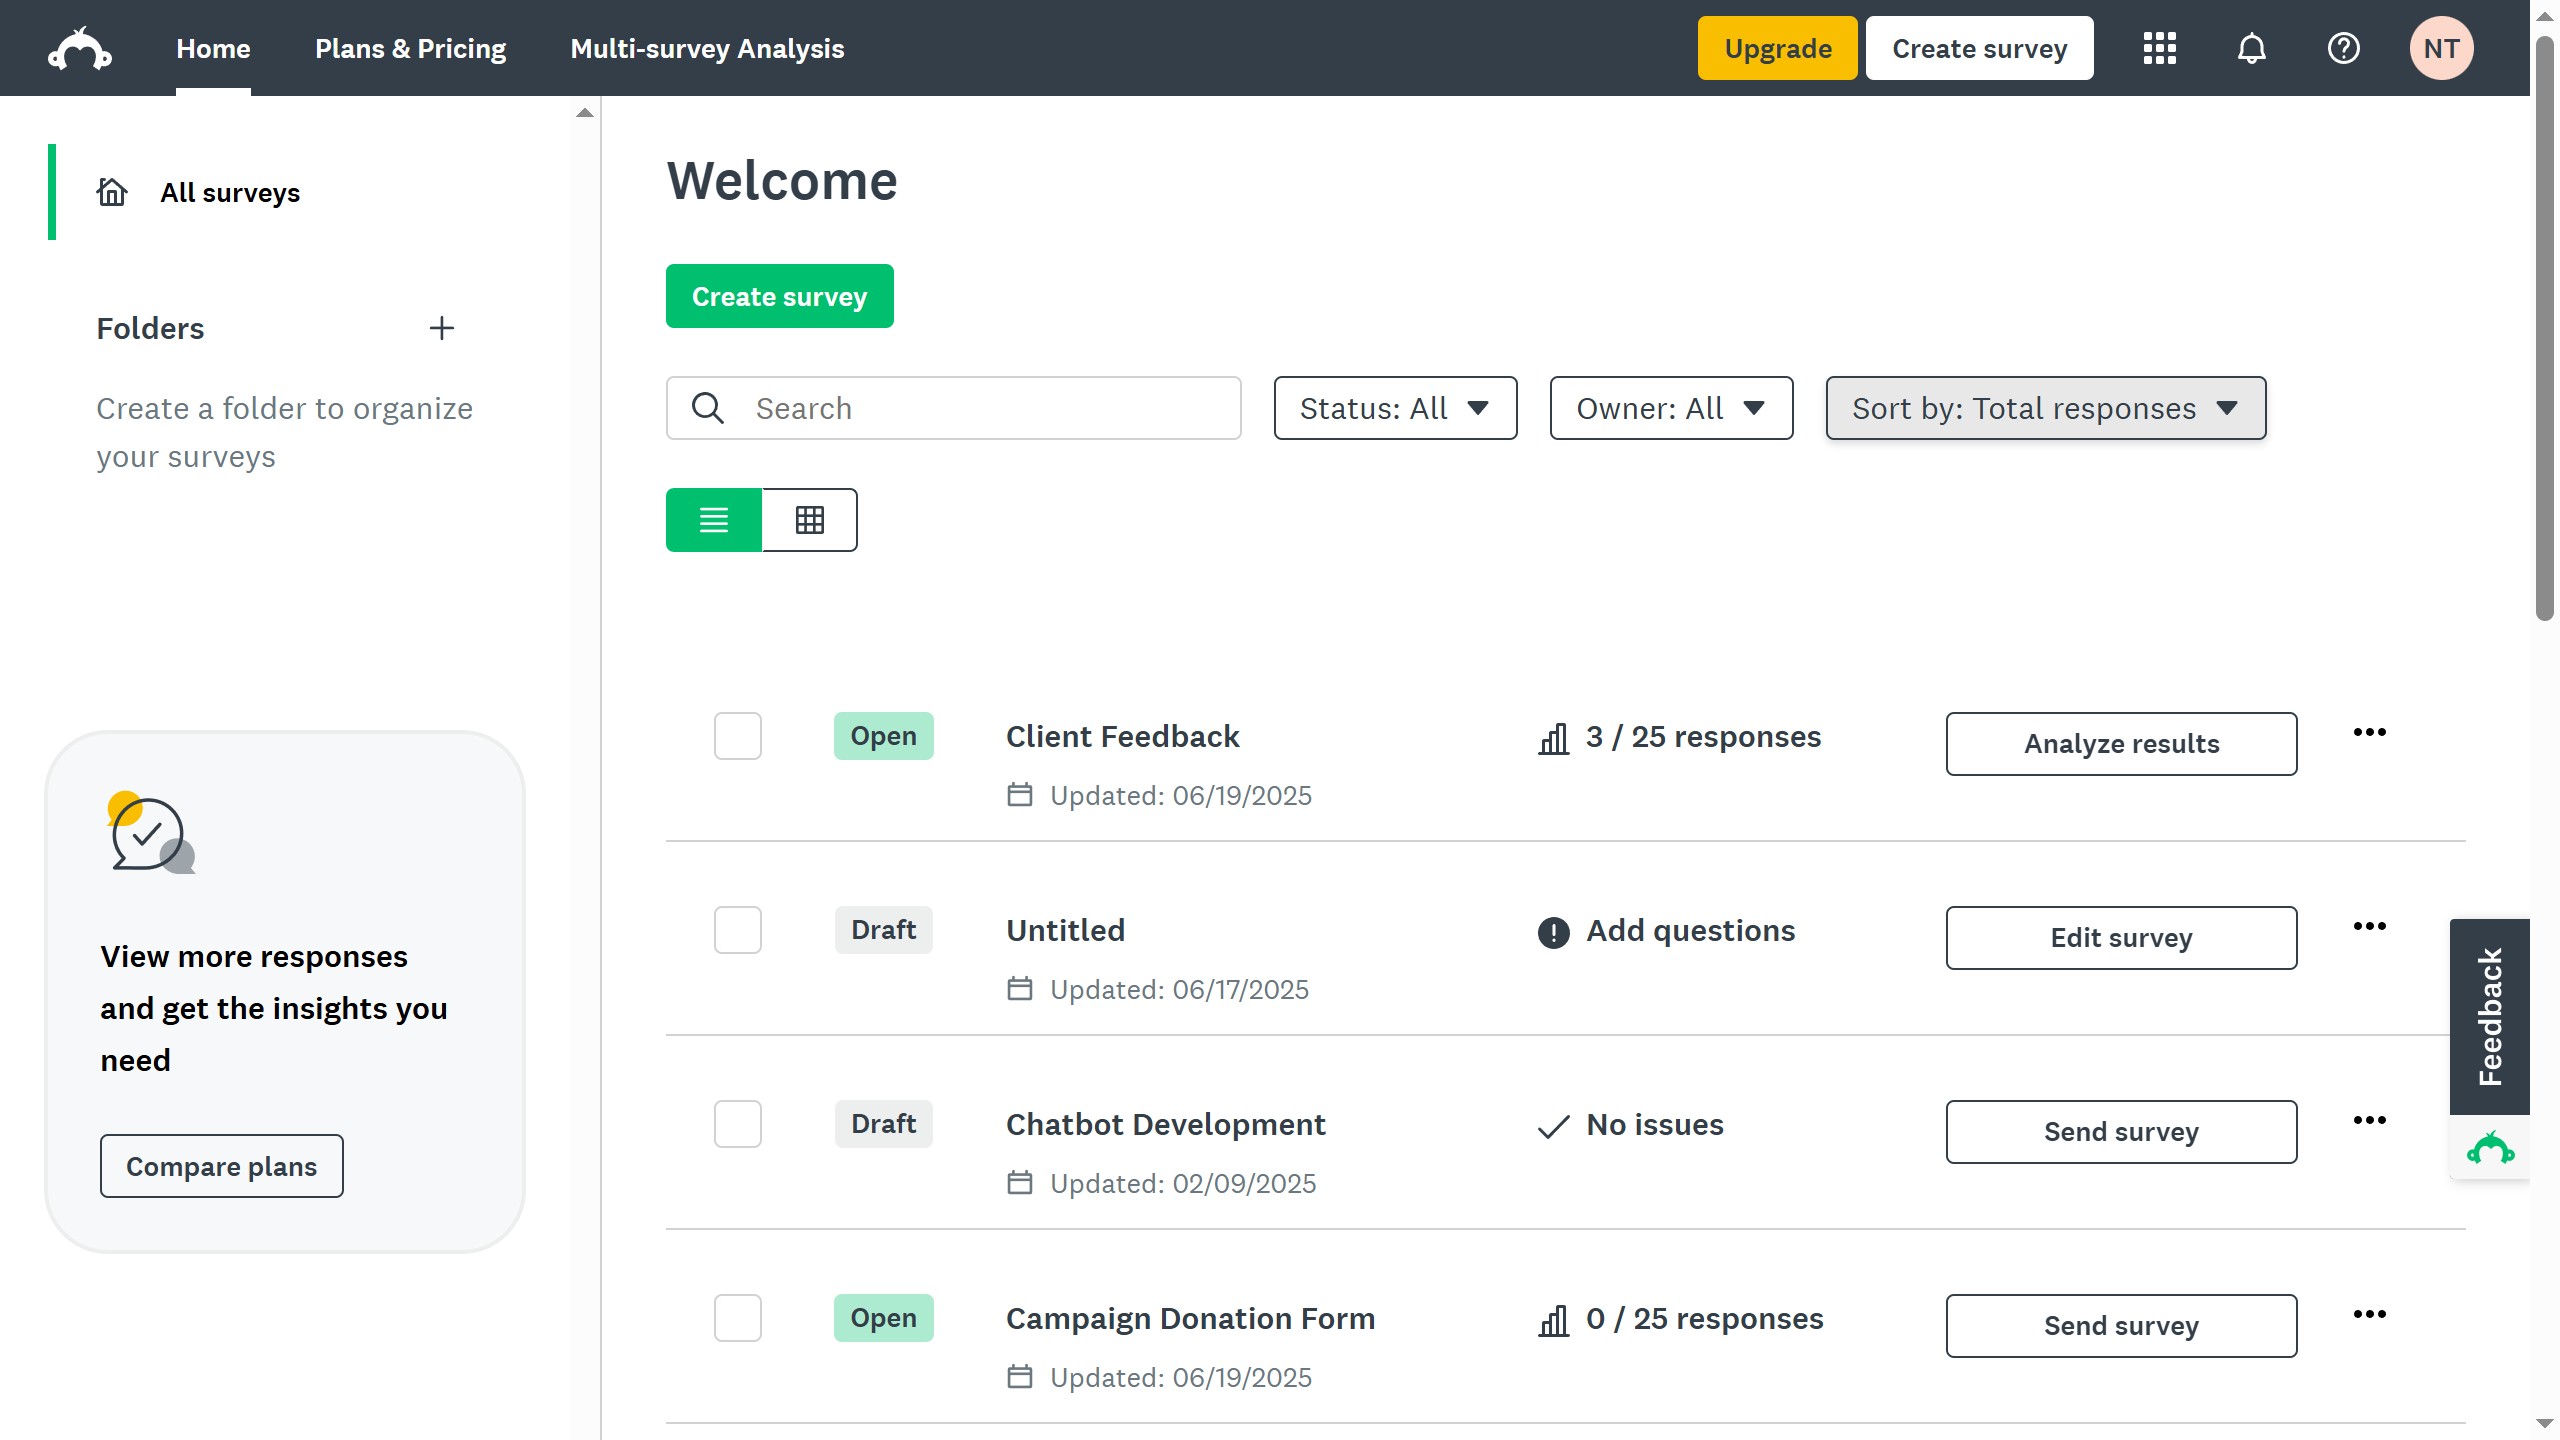The height and width of the screenshot is (1440, 2560).
Task: Open the apps grid menu
Action: pos(2158,47)
